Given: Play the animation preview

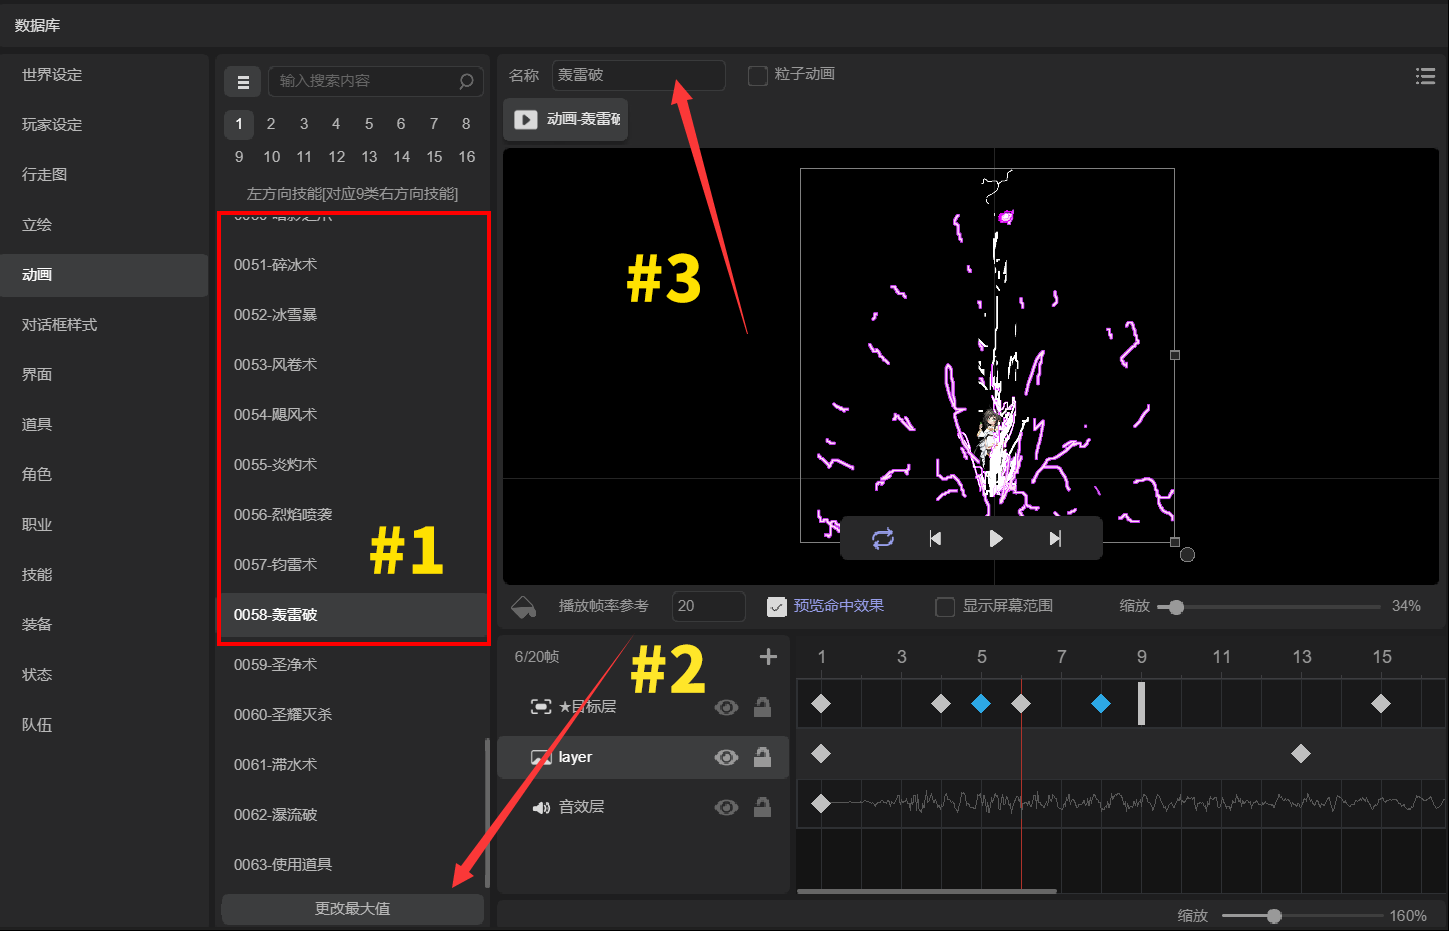Looking at the screenshot, I should (x=996, y=539).
